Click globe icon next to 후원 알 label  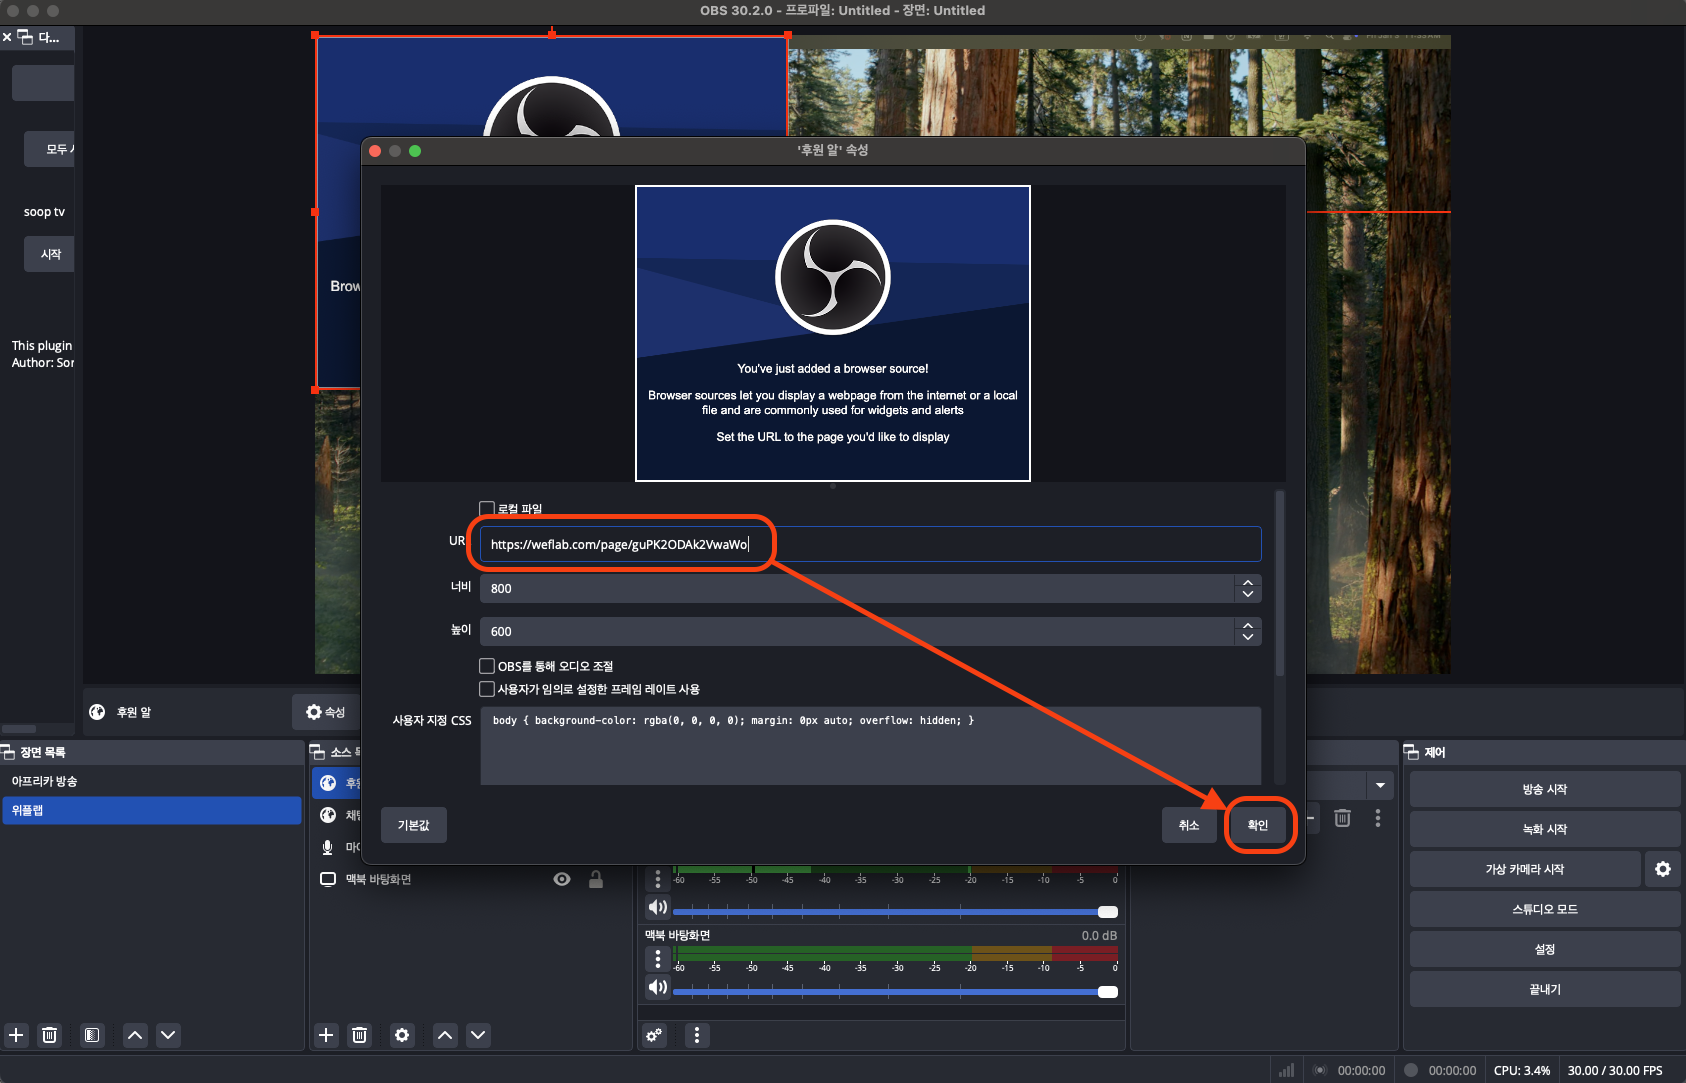[97, 712]
